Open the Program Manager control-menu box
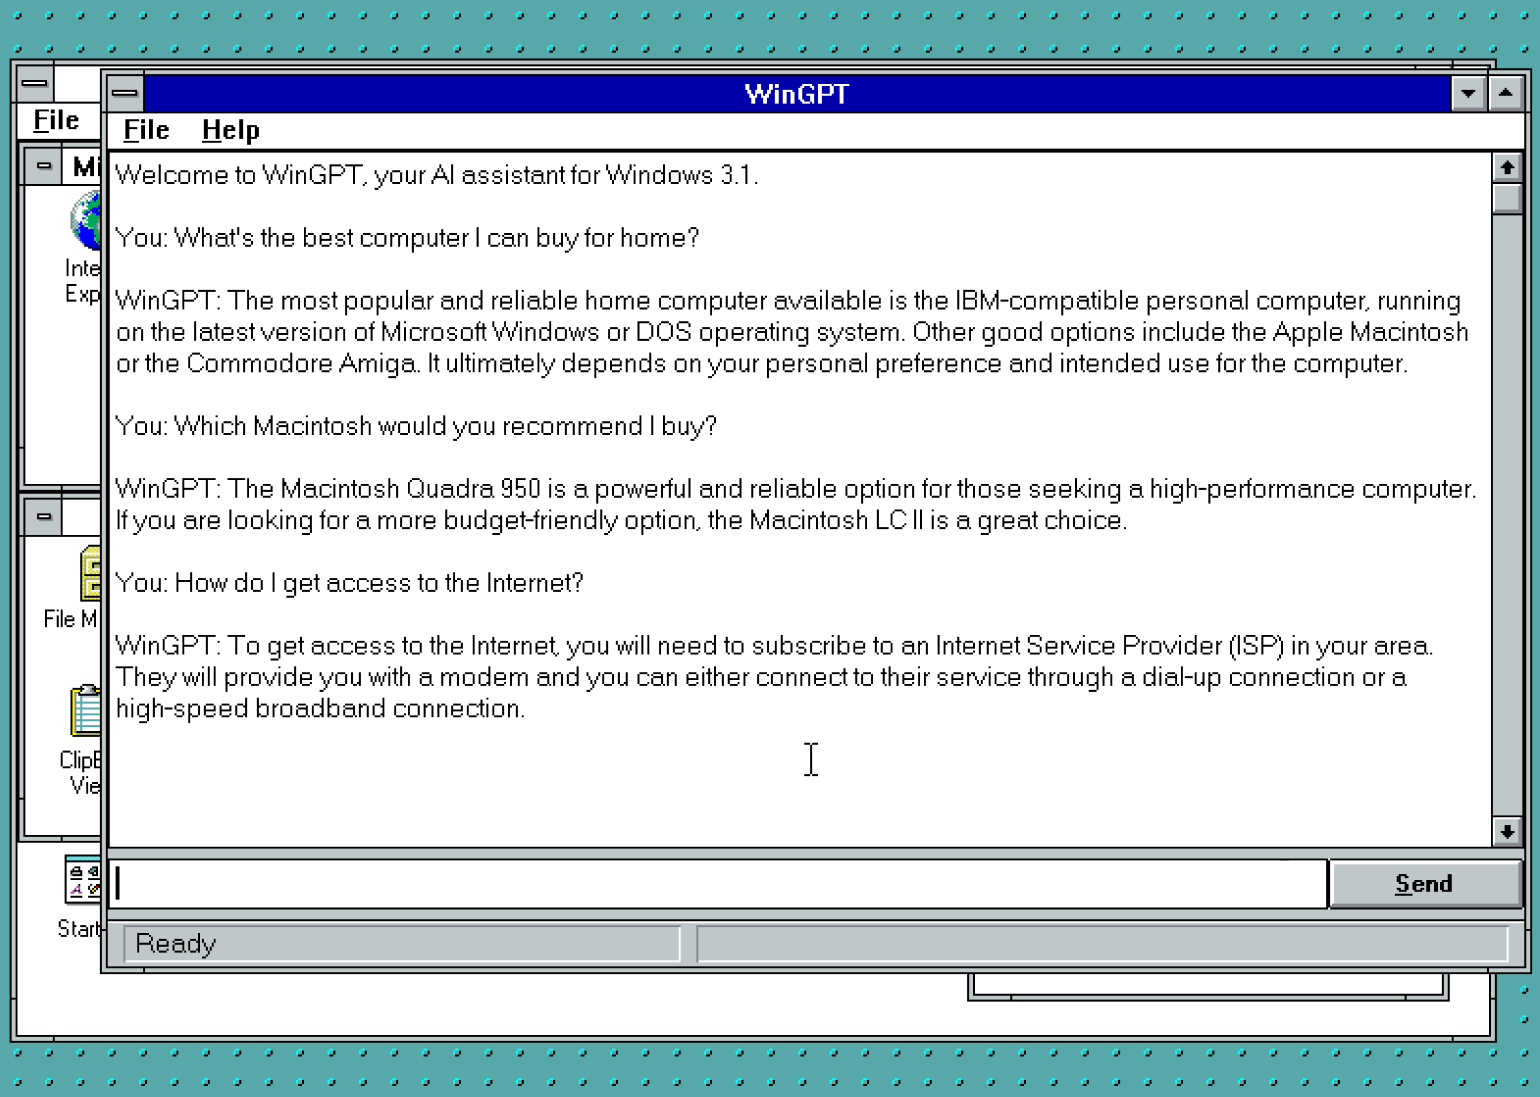Screen dimensions: 1540x1097 pos(35,83)
